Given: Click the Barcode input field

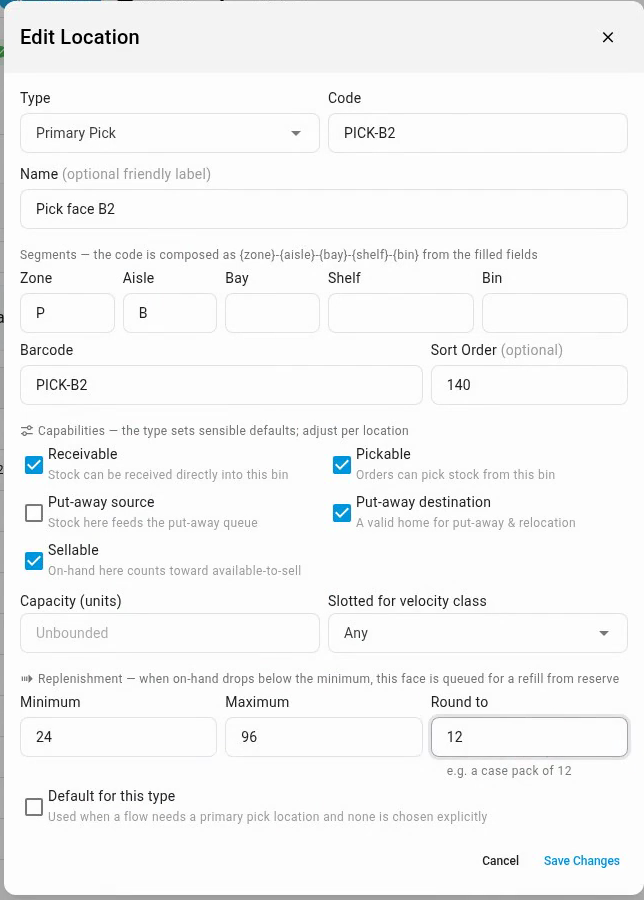Looking at the screenshot, I should pyautogui.click(x=222, y=385).
